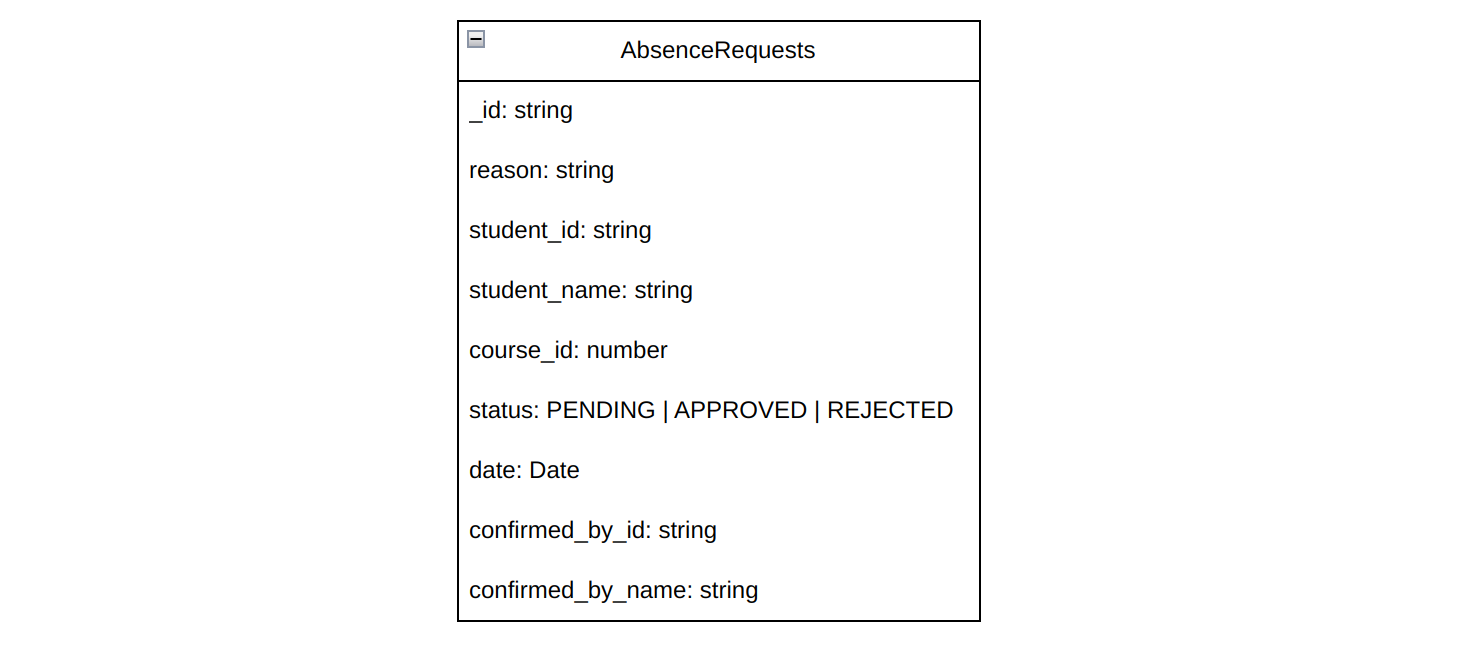1473x645 pixels.
Task: Click the number type of course_id
Action: (627, 350)
